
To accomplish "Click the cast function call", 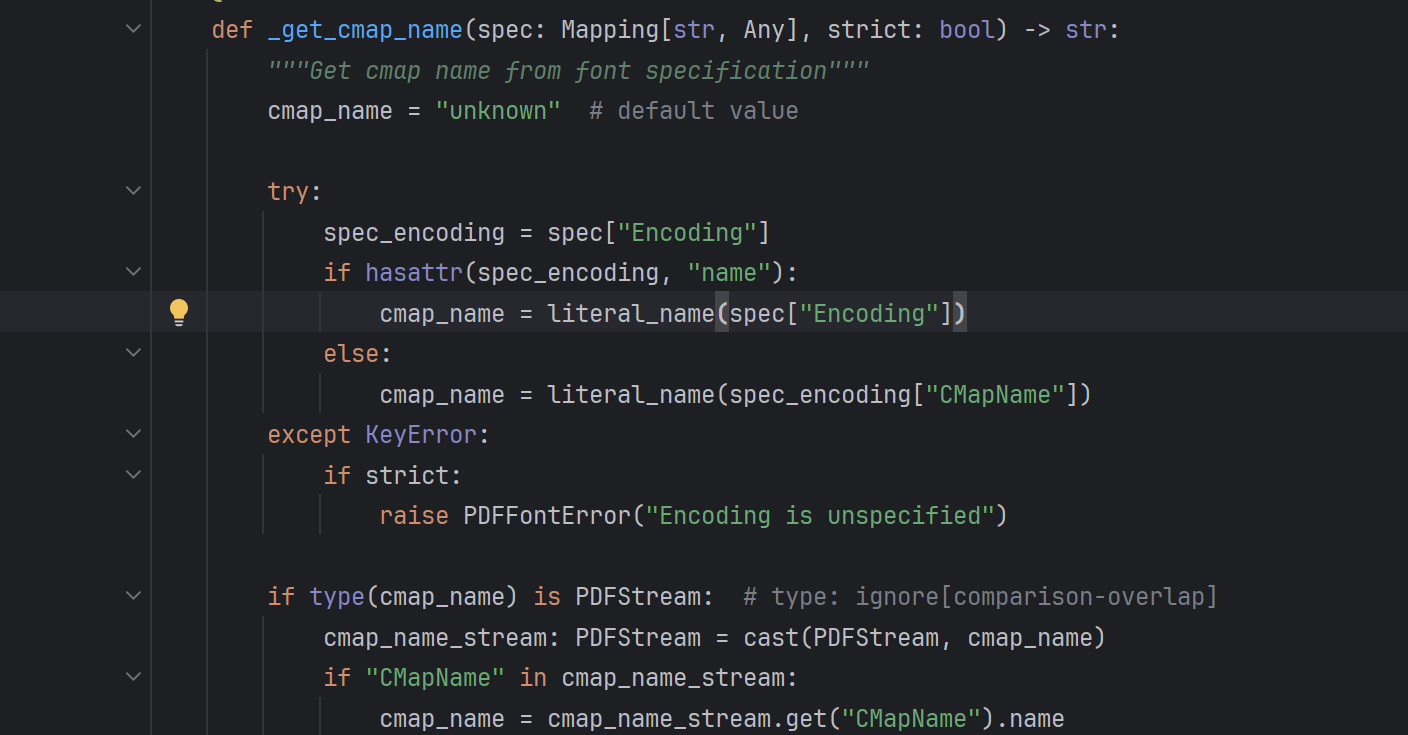I will point(771,638).
